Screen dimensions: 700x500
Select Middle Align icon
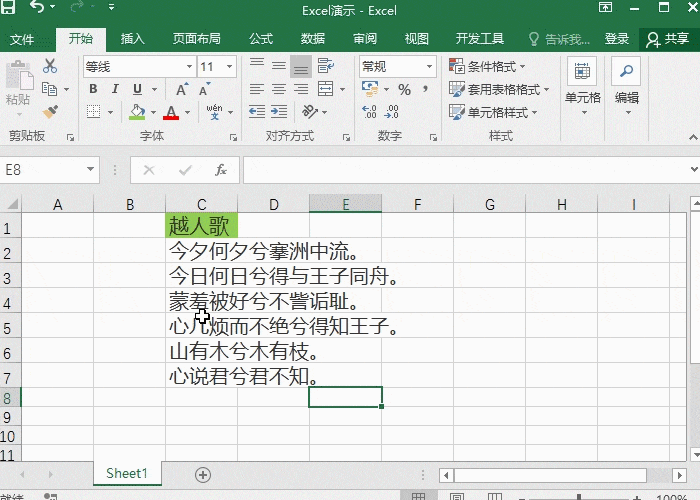279,66
